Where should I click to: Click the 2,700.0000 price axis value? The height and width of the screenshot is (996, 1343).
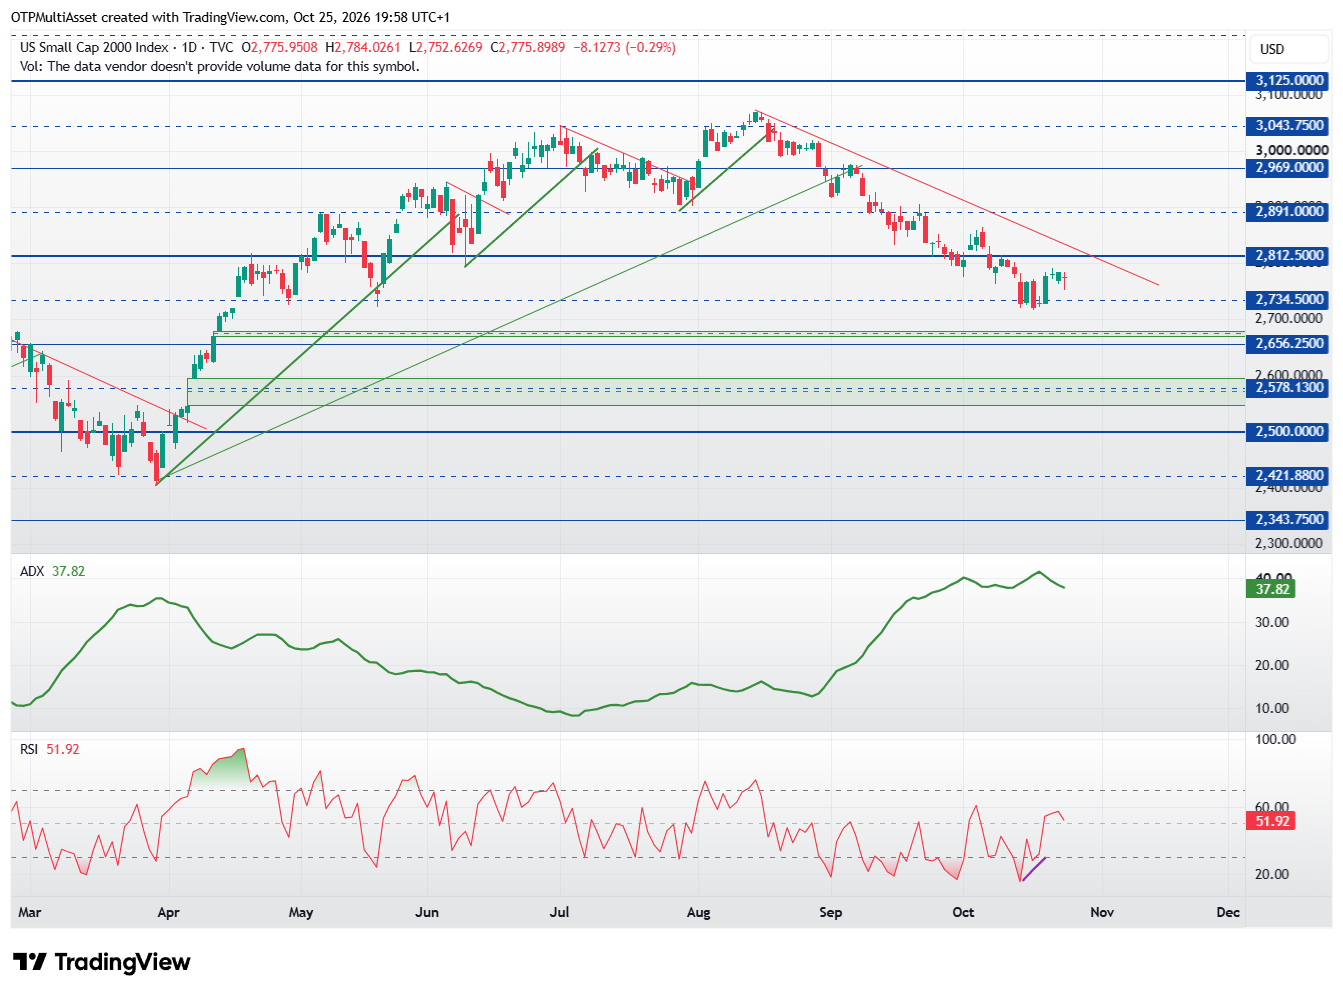(x=1291, y=318)
